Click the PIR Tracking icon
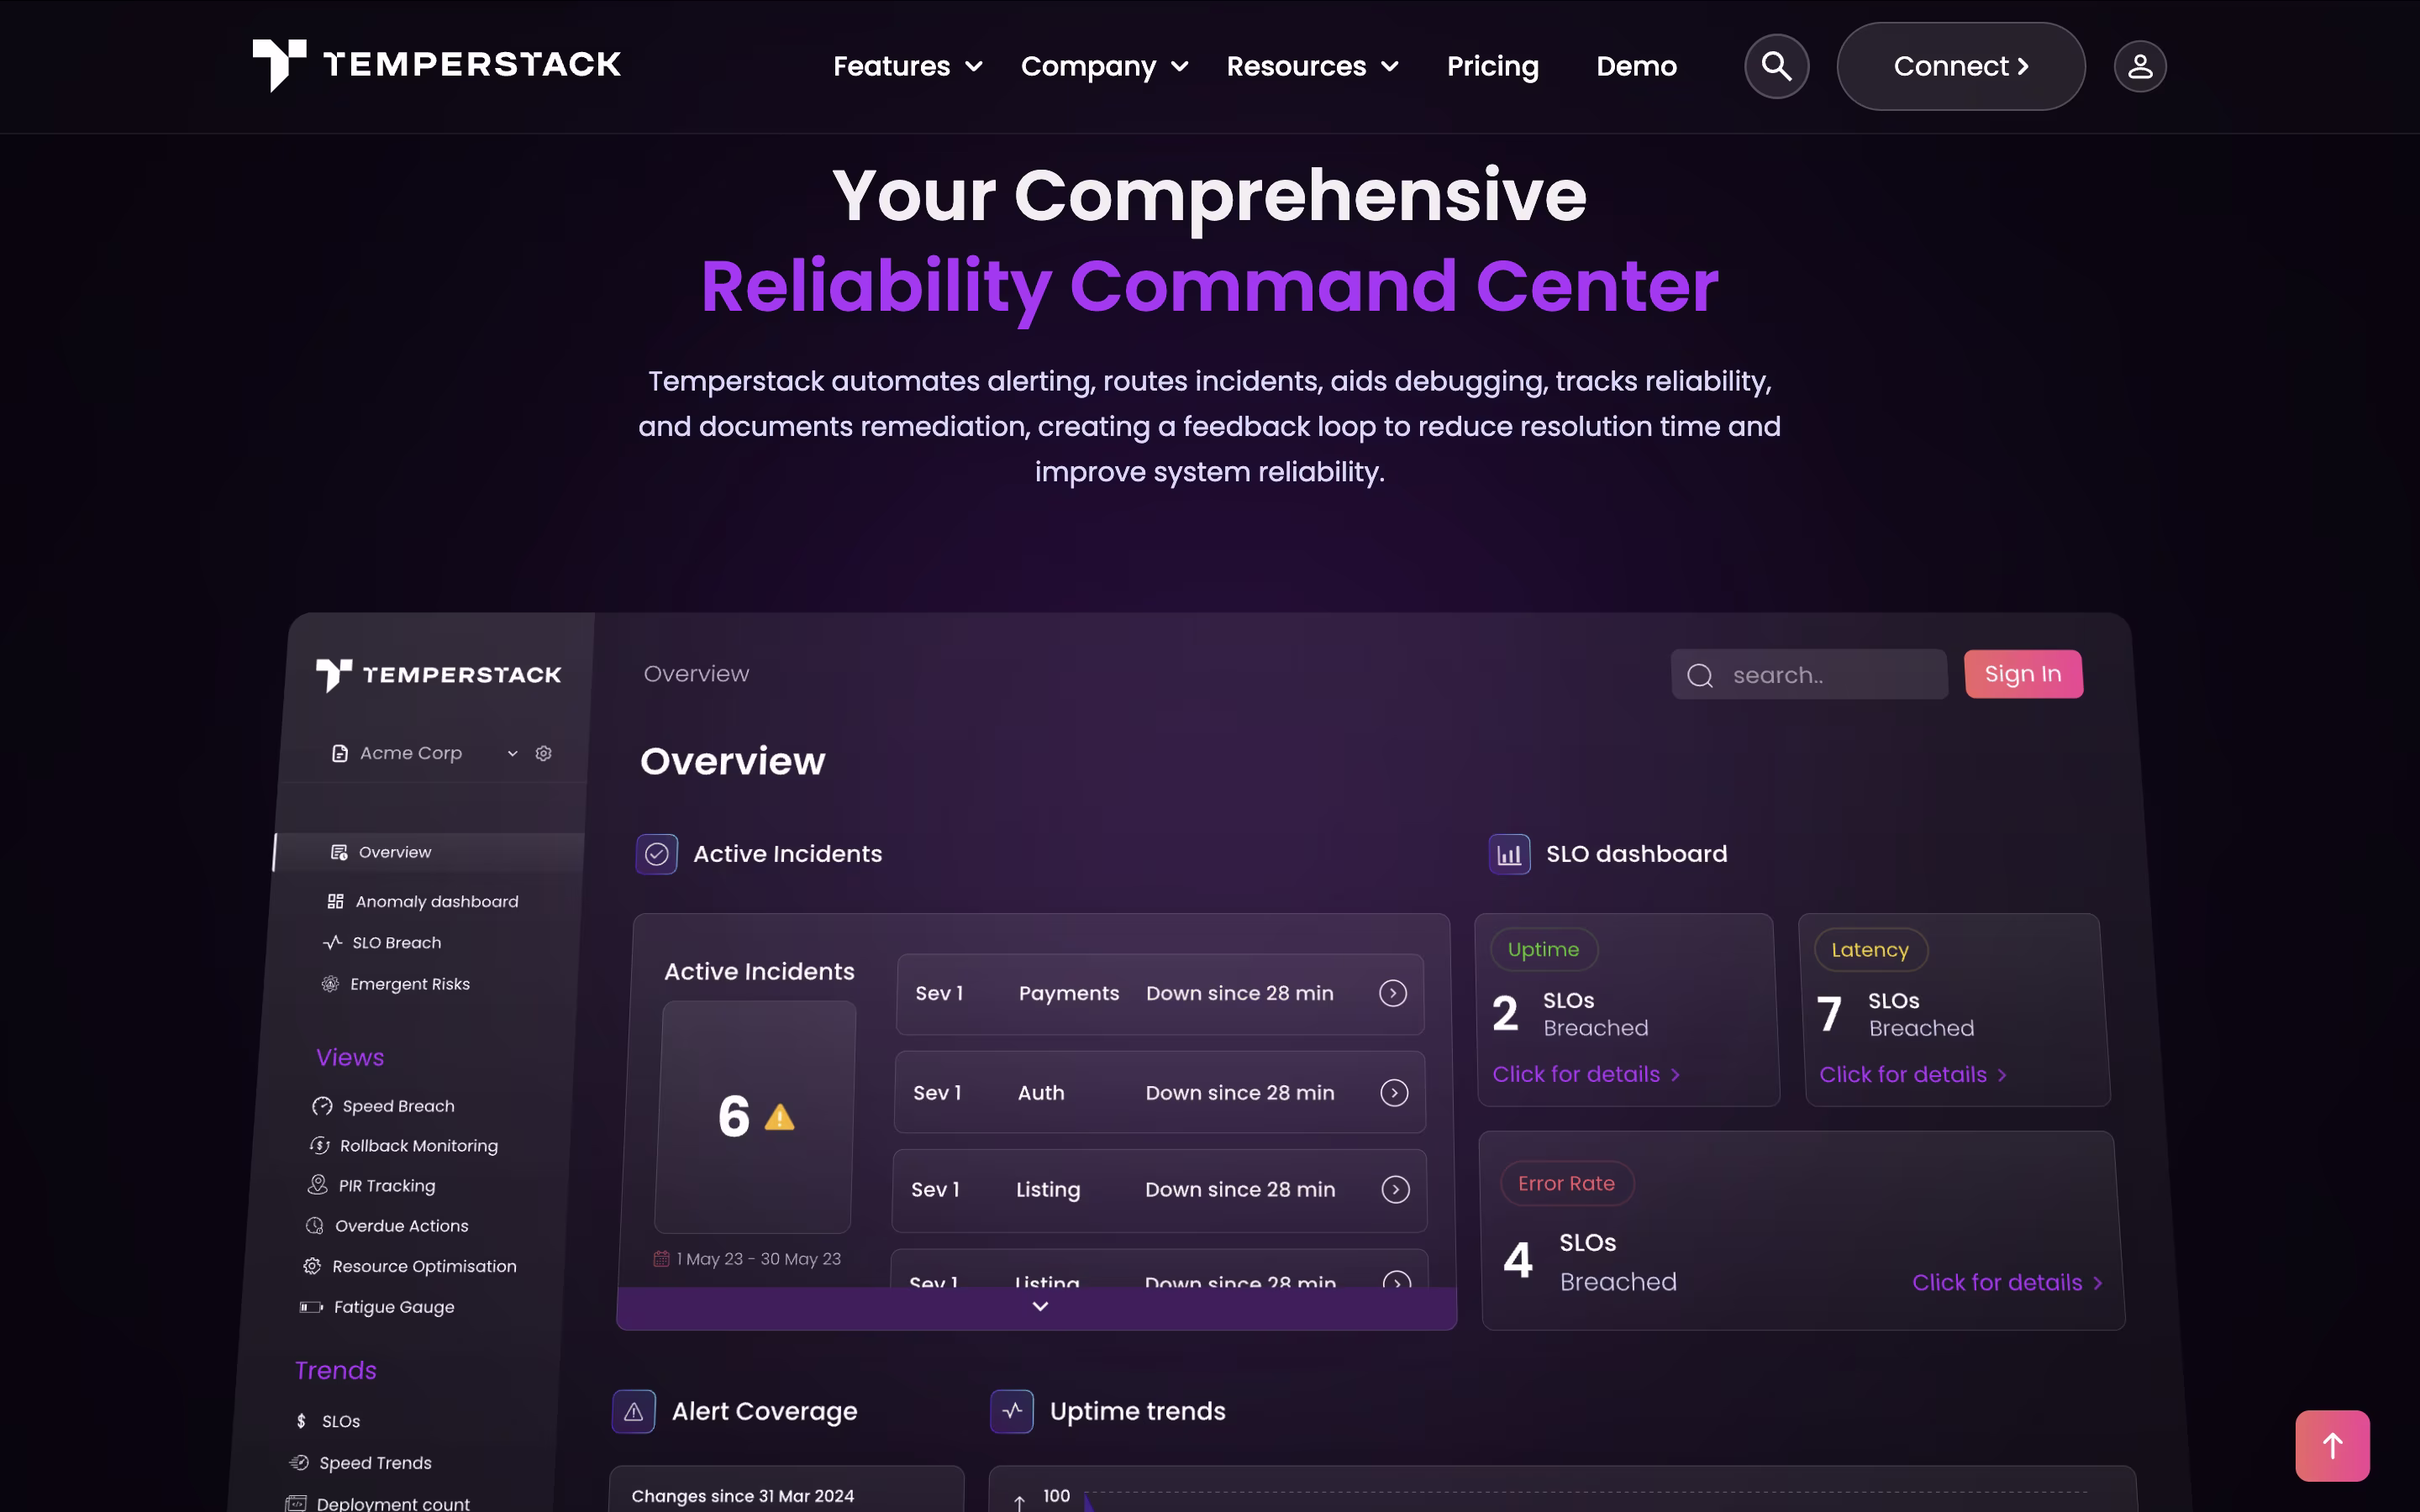 pyautogui.click(x=317, y=1185)
